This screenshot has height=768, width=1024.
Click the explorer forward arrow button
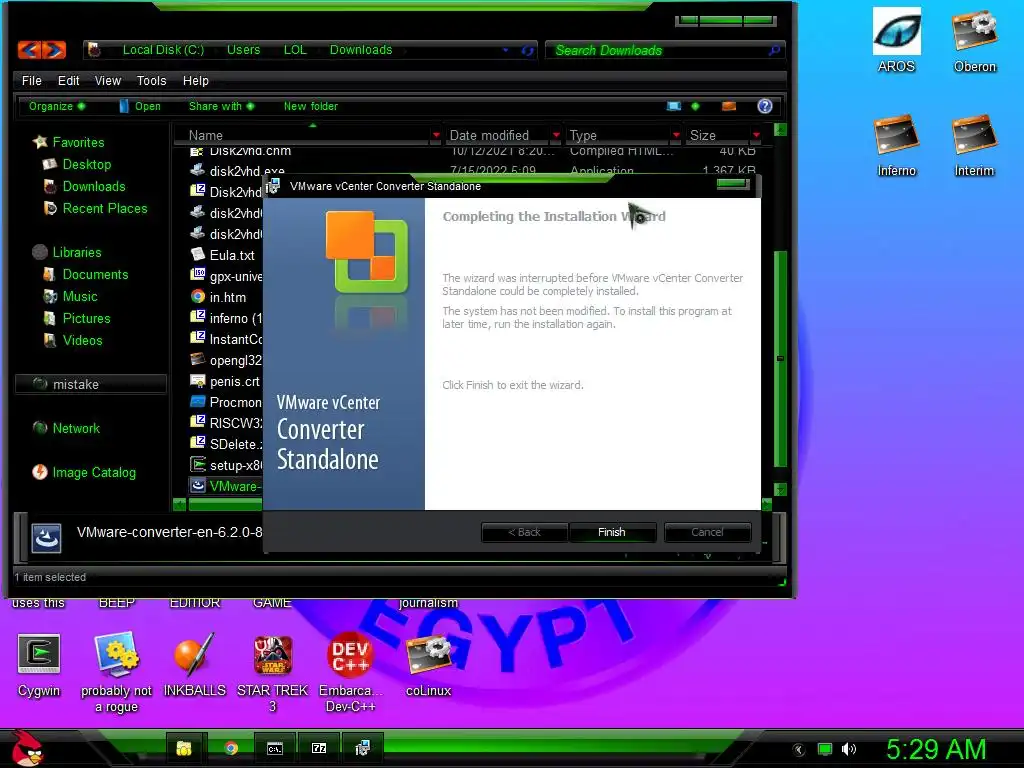point(55,50)
